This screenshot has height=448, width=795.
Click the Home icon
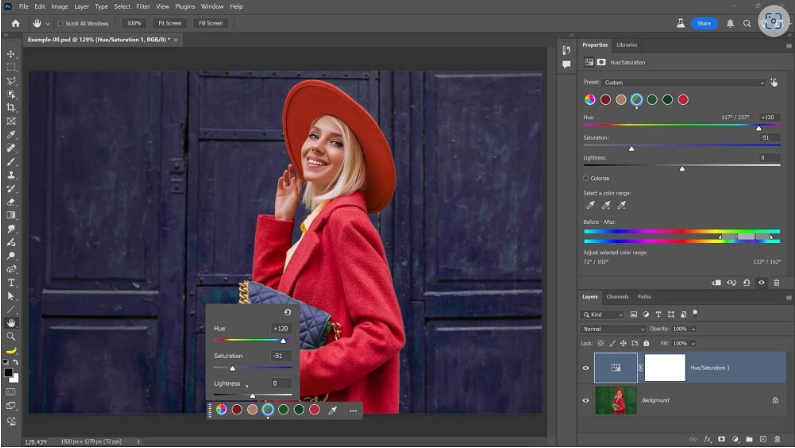click(16, 23)
